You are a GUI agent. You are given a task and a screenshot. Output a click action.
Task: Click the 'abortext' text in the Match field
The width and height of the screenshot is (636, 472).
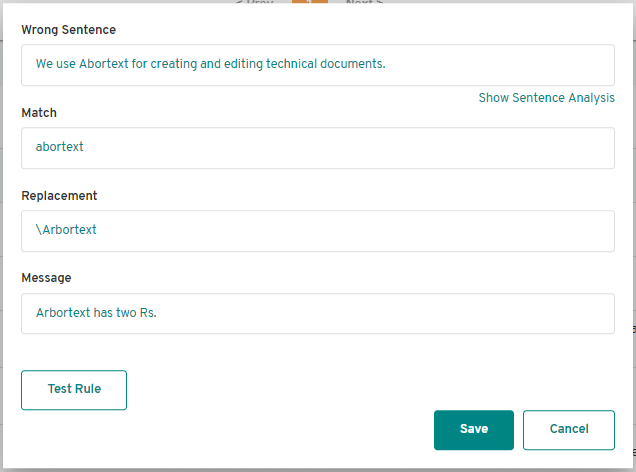pyautogui.click(x=60, y=146)
